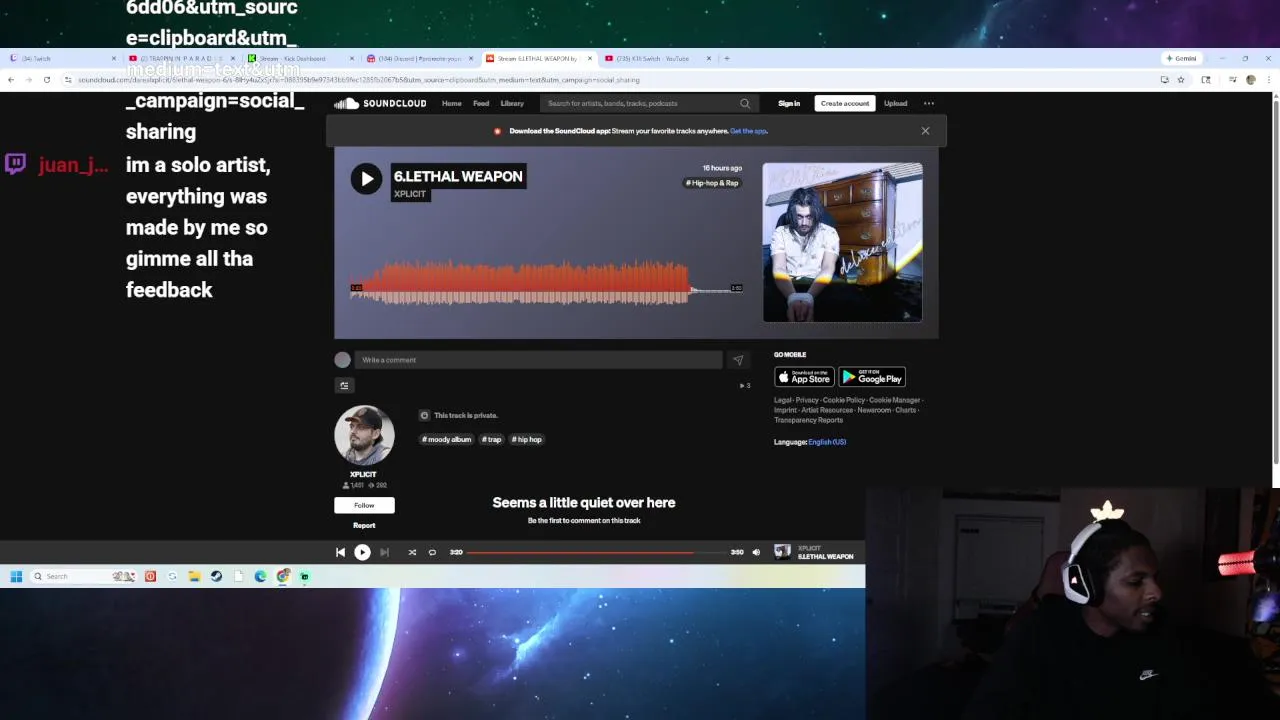Open the XPLICIT artist name above waveform

(x=410, y=194)
